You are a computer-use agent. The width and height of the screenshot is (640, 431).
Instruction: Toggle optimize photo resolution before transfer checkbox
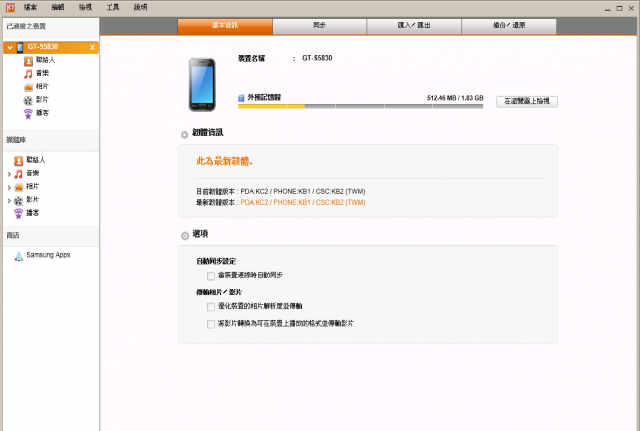point(211,307)
